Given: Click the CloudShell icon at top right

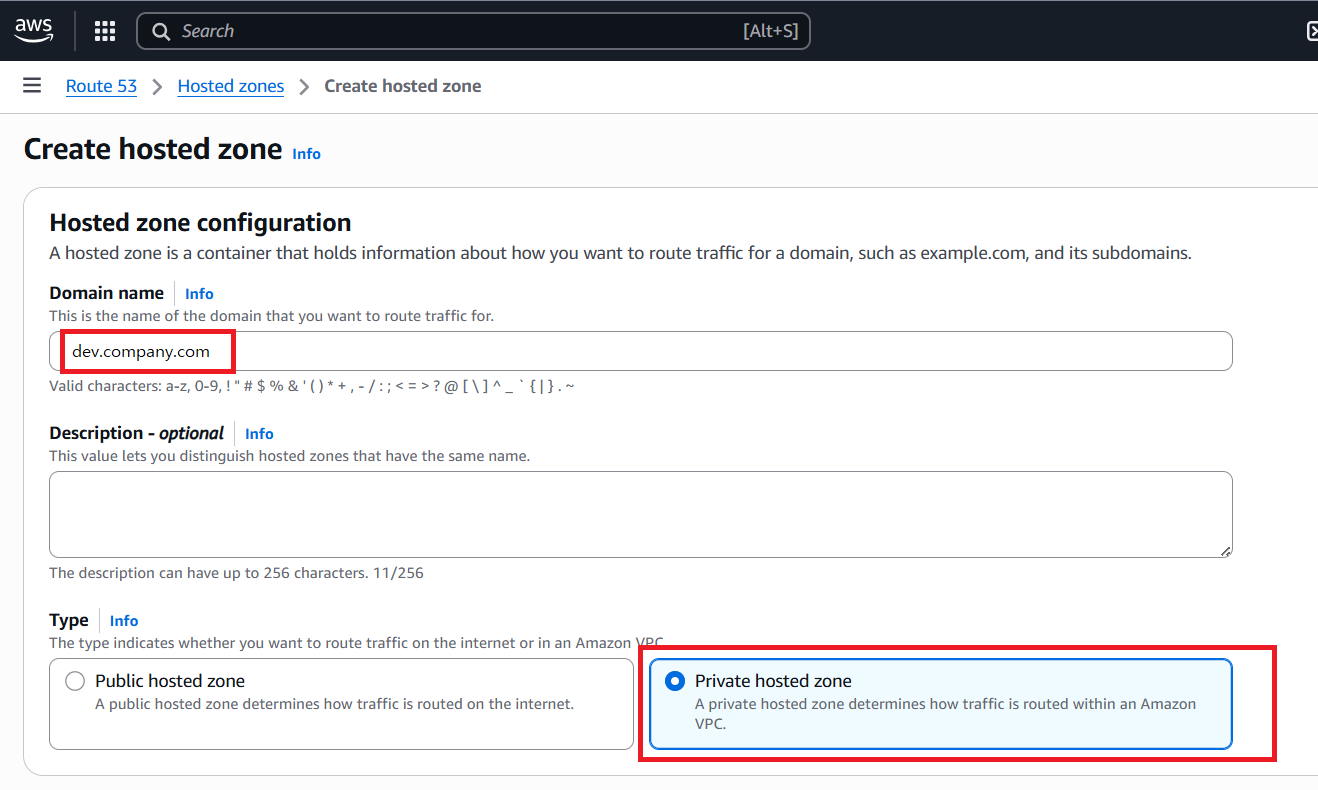Looking at the screenshot, I should pyautogui.click(x=1311, y=31).
